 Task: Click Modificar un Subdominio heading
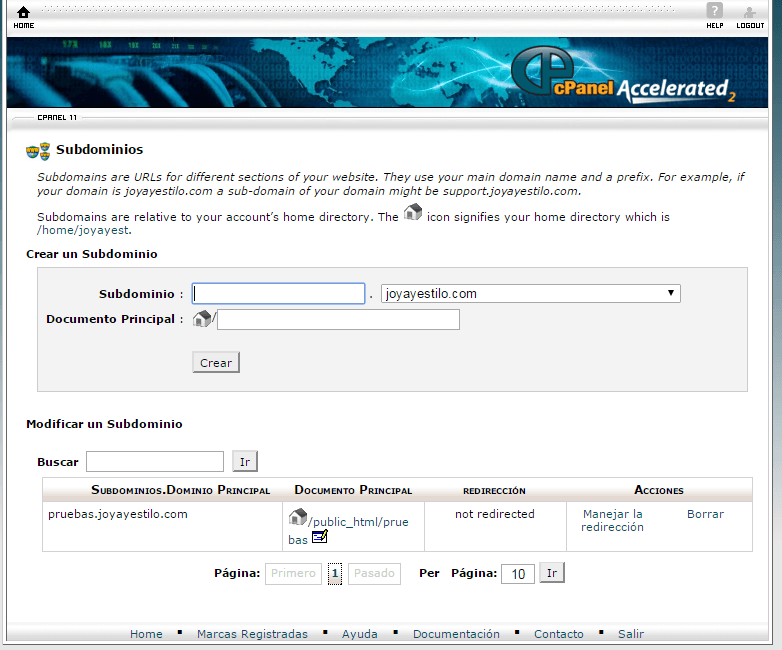[104, 424]
